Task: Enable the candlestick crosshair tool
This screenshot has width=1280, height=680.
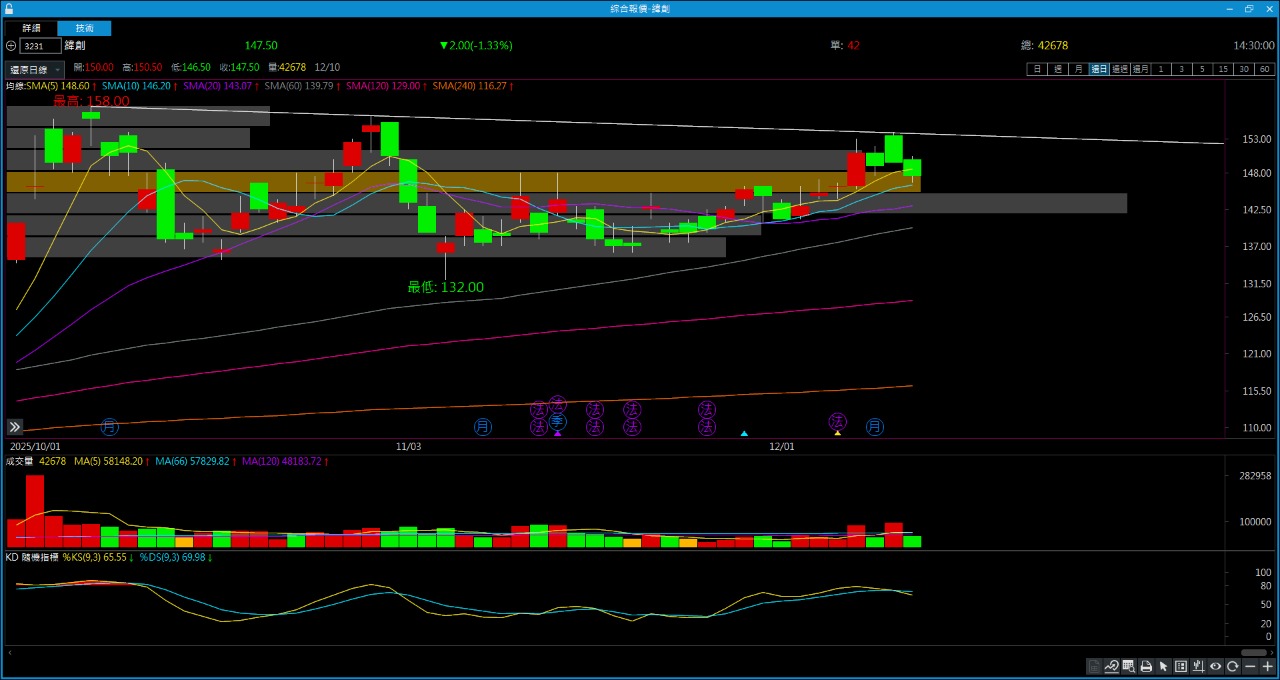Action: coord(1198,667)
